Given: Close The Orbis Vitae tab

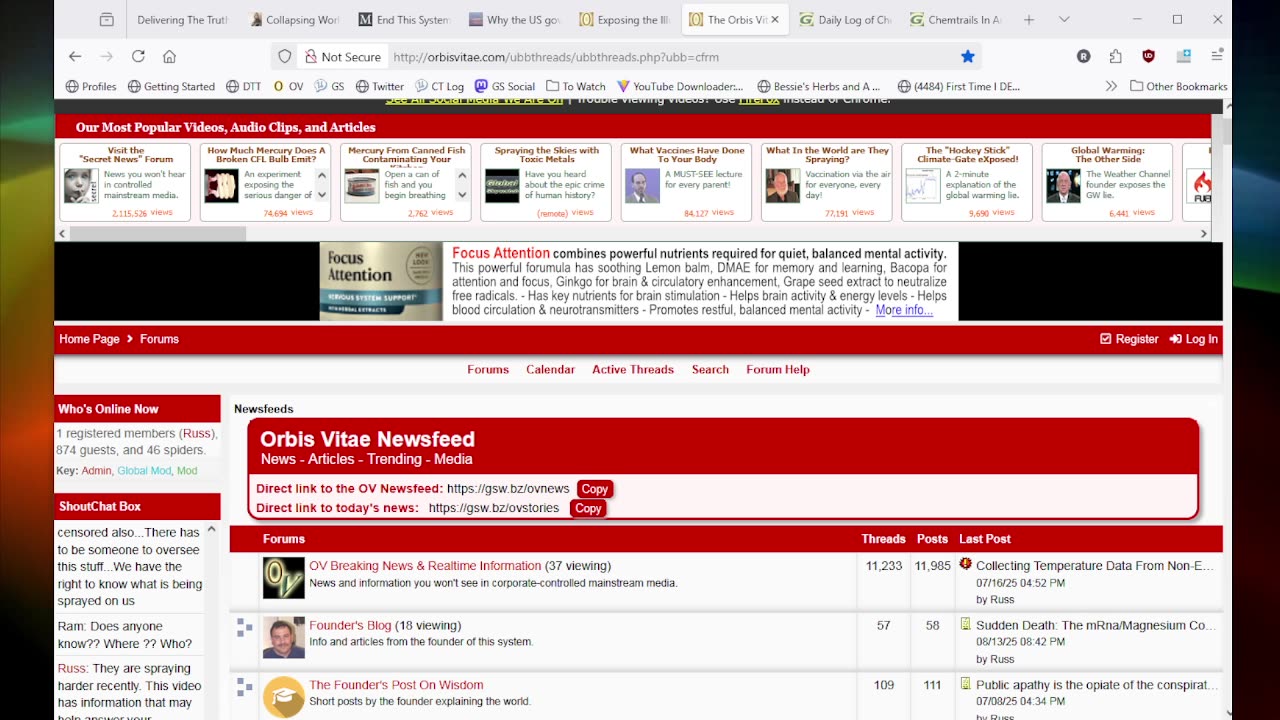Looking at the screenshot, I should 775,20.
